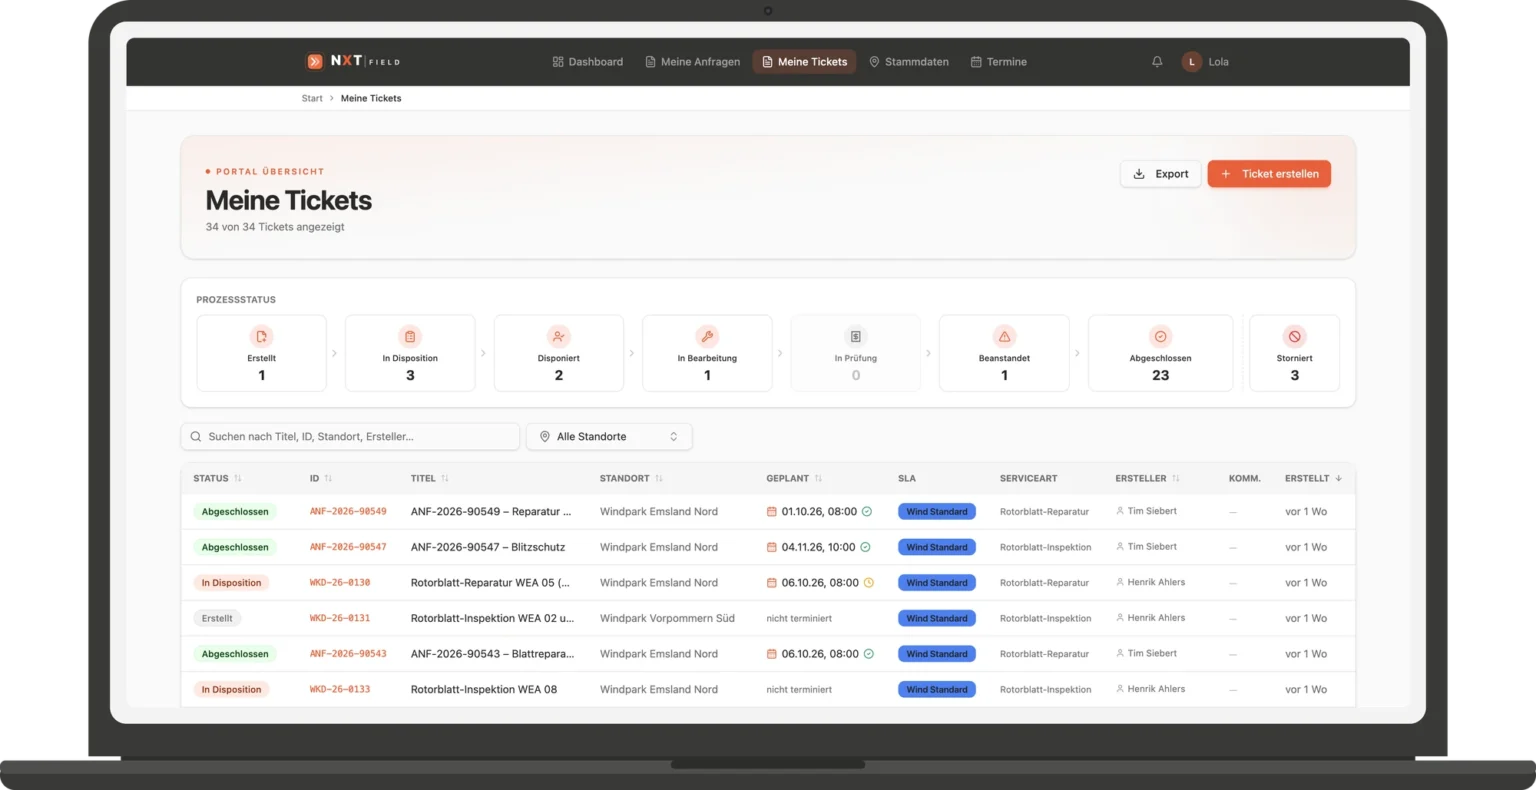Viewport: 1536px width, 790px height.
Task: Switch to the Stammdaten tab
Action: pyautogui.click(x=909, y=62)
